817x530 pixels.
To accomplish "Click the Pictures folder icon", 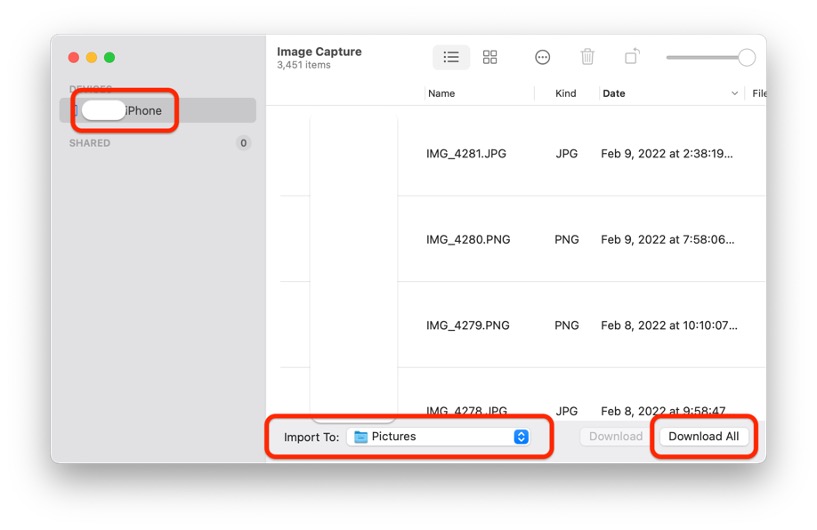I will [361, 437].
